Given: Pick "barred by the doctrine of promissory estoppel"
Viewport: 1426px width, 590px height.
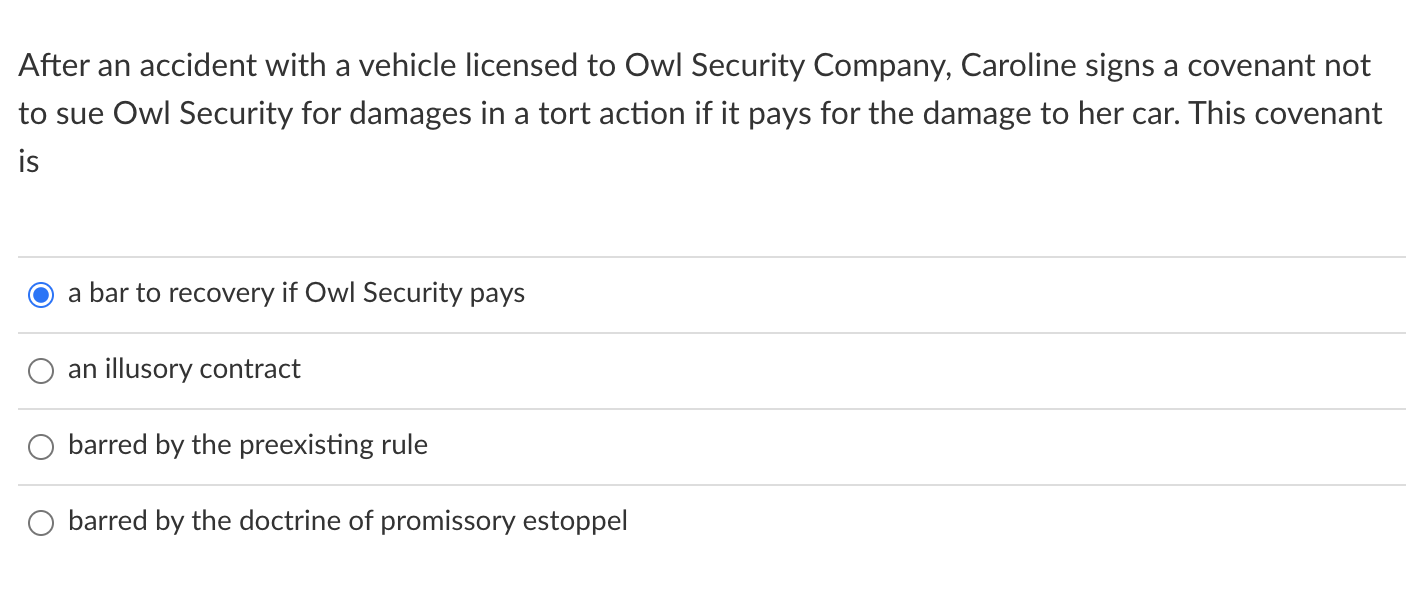Looking at the screenshot, I should click(41, 522).
